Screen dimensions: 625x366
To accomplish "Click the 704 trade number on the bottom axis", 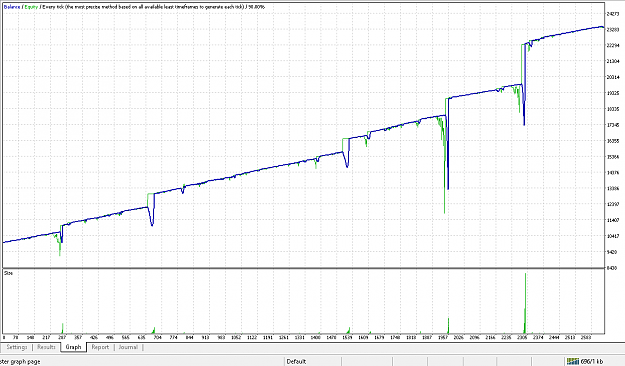I will [157, 337].
